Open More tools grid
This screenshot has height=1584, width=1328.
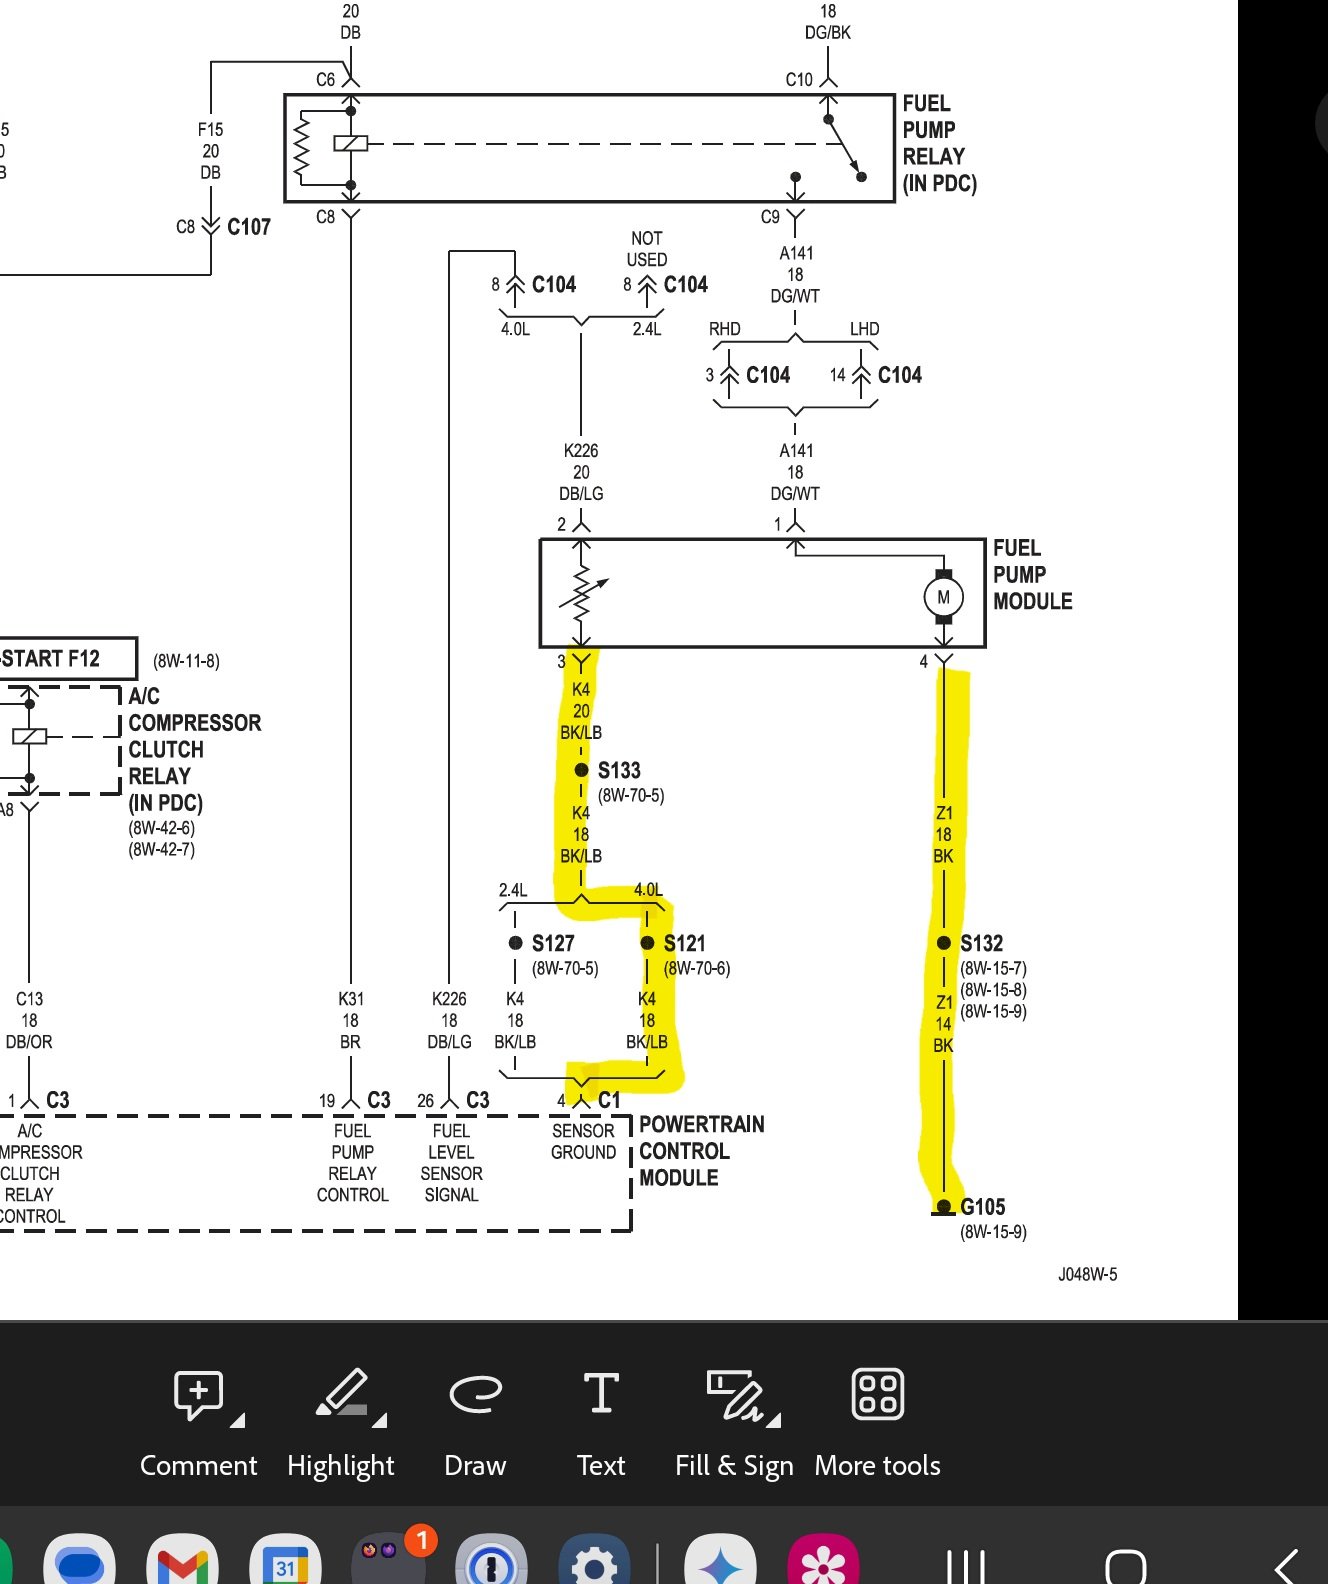point(877,1422)
